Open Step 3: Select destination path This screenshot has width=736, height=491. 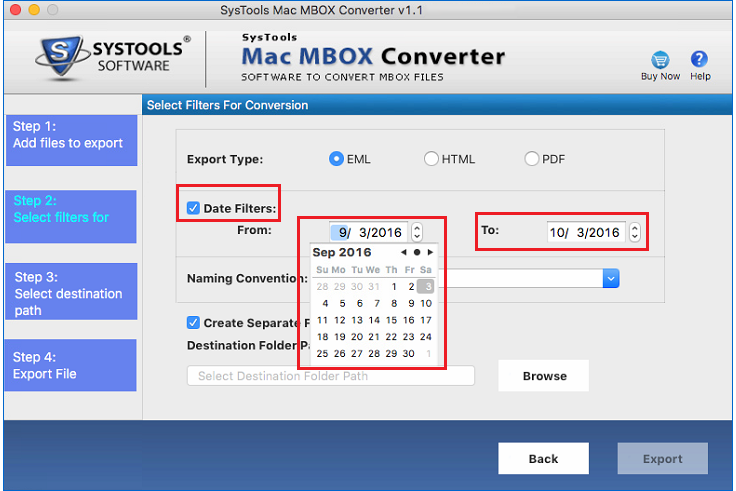coord(70,293)
